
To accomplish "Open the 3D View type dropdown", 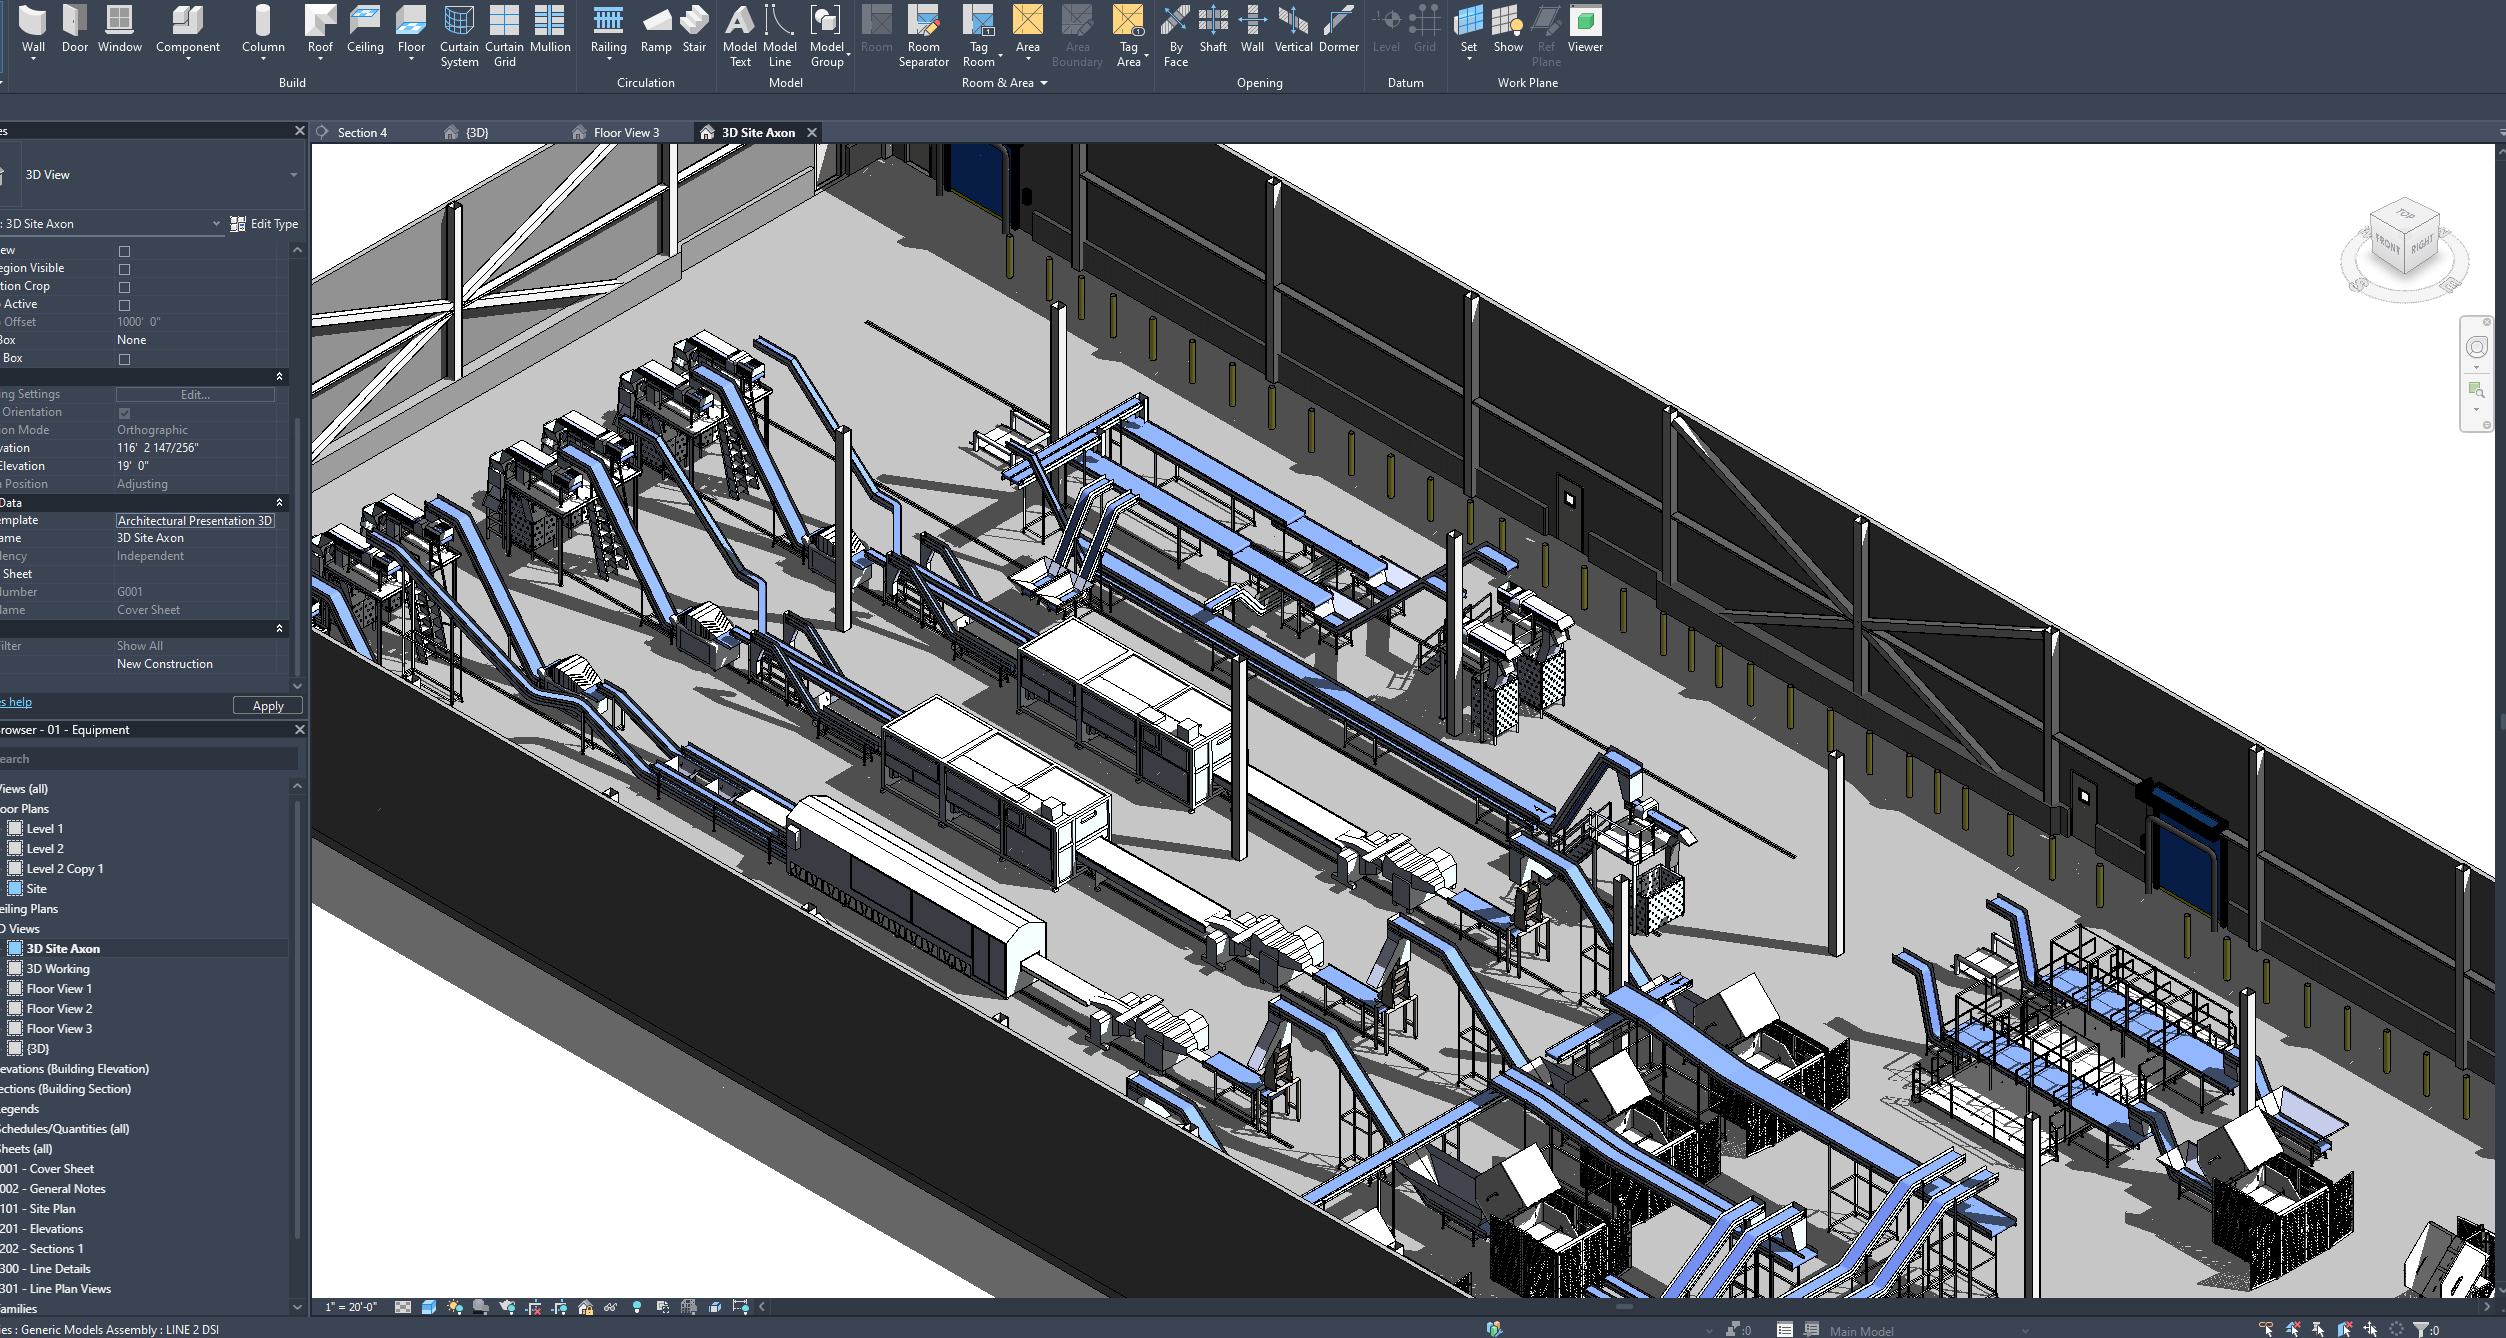I will point(293,175).
